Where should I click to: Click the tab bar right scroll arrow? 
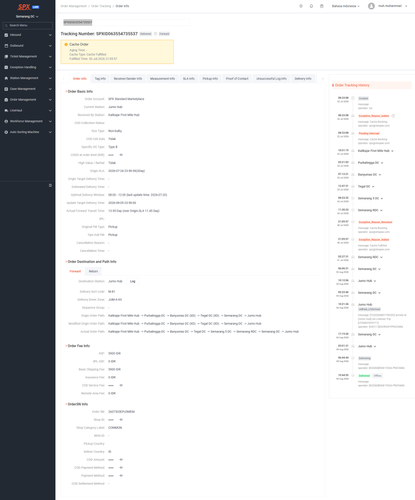click(322, 79)
